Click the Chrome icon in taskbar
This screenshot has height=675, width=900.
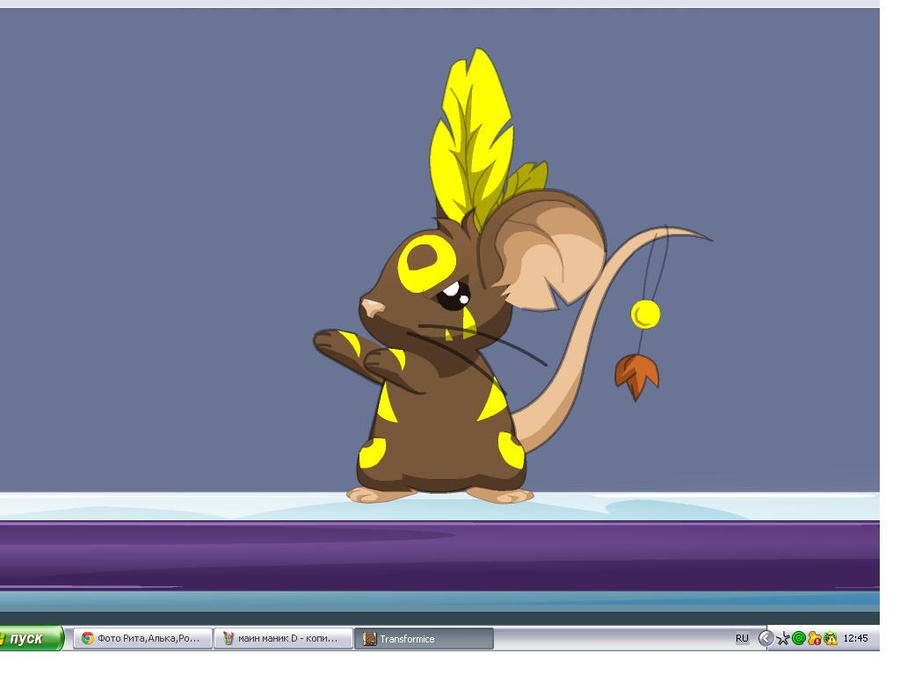tap(87, 638)
